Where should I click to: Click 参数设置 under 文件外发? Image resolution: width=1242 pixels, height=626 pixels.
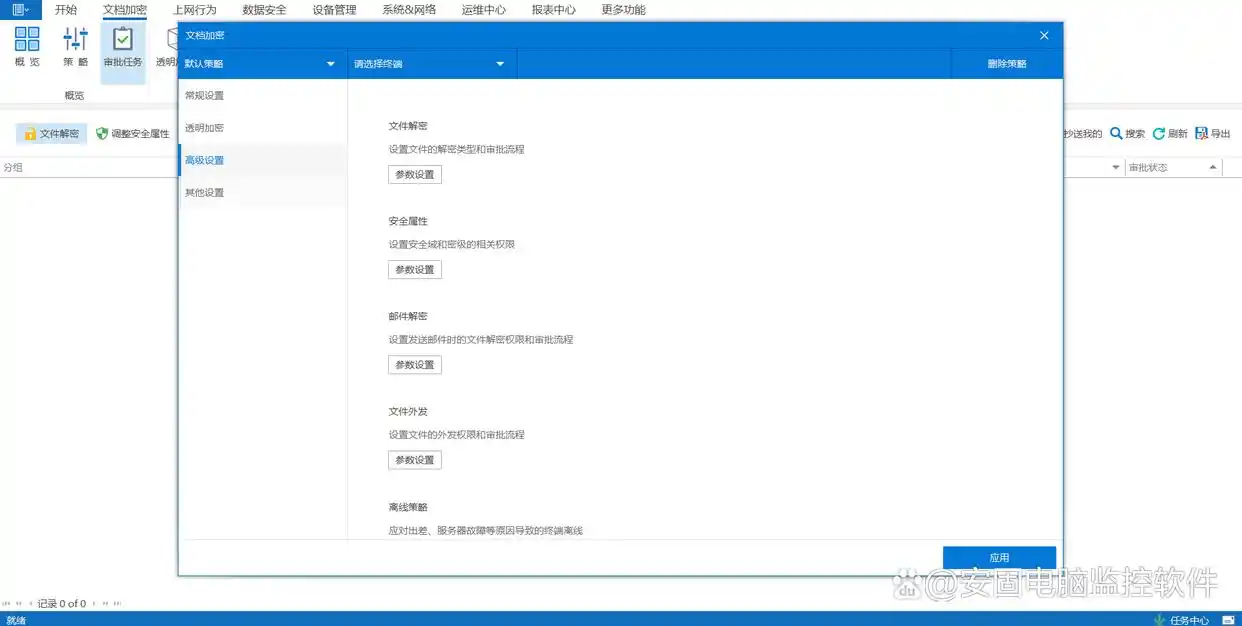pyautogui.click(x=414, y=459)
